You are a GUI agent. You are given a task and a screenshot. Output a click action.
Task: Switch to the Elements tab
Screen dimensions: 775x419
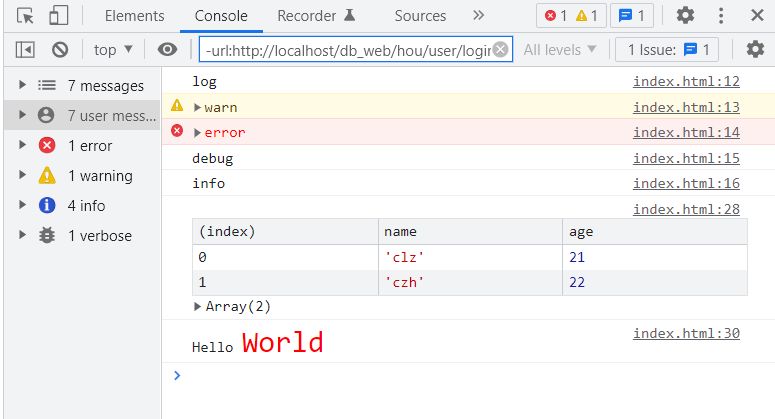pos(134,16)
